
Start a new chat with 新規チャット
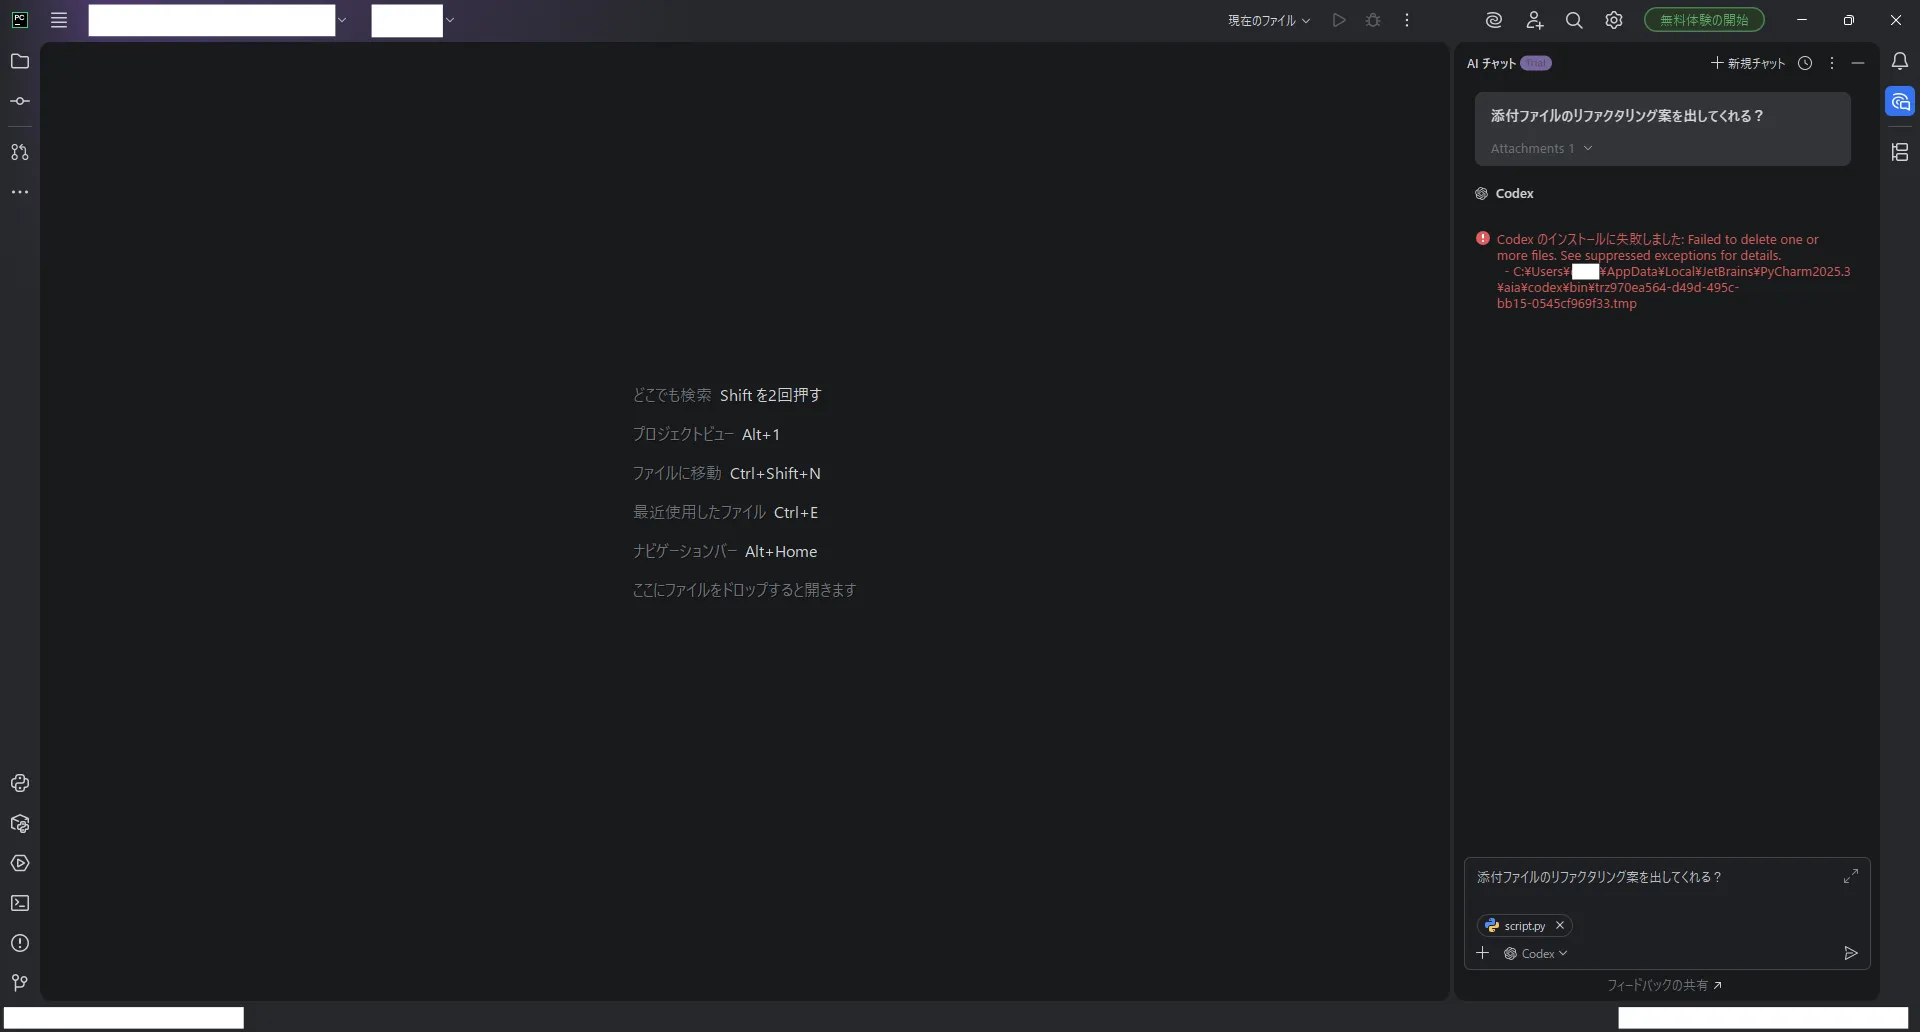pyautogui.click(x=1748, y=63)
